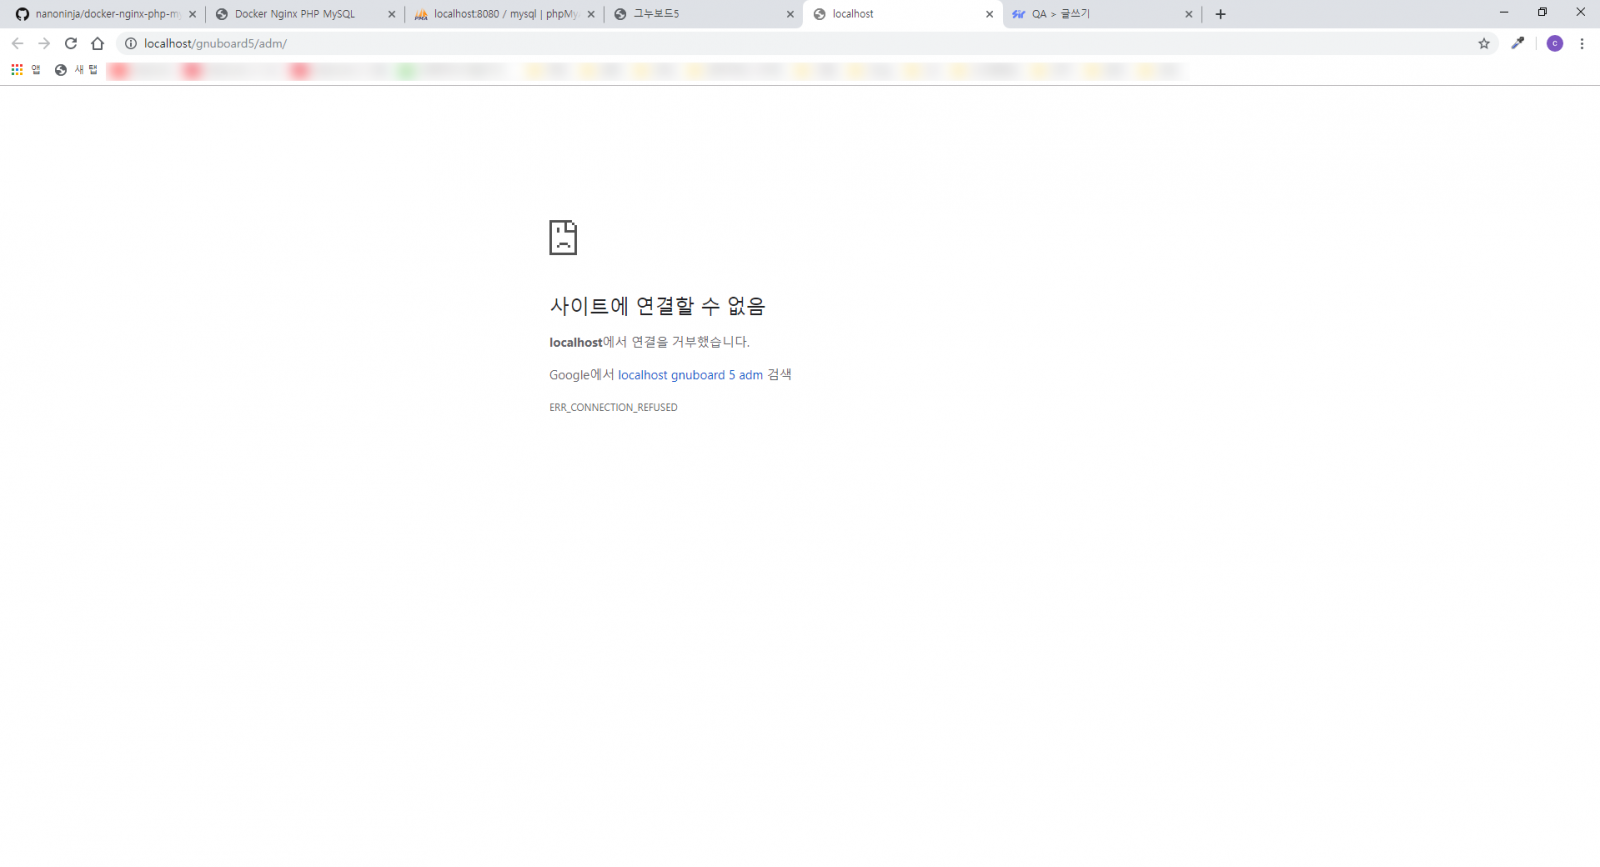Open the 새 탭 bookmark

point(77,70)
